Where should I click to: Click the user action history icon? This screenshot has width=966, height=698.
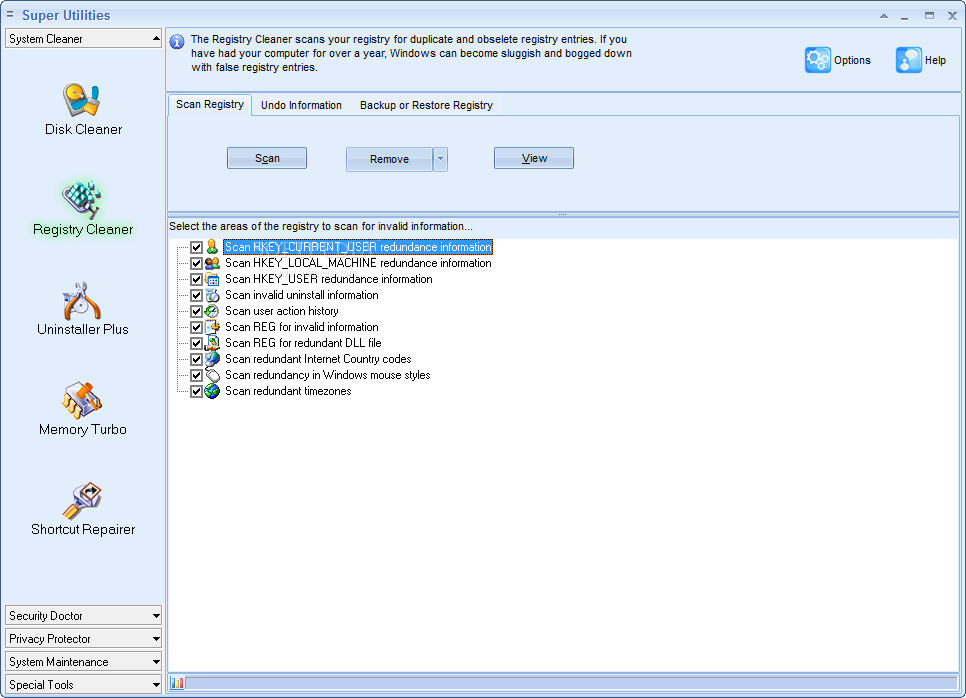212,311
